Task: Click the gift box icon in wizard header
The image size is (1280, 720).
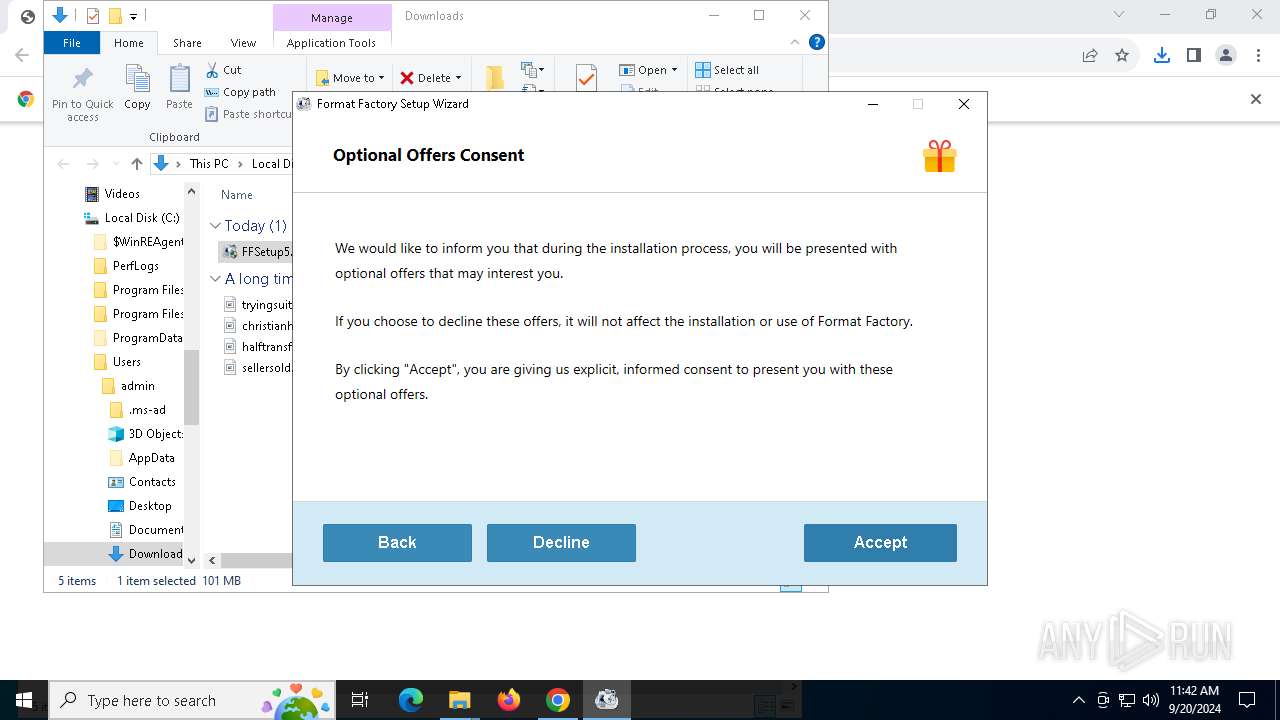Action: (x=939, y=156)
